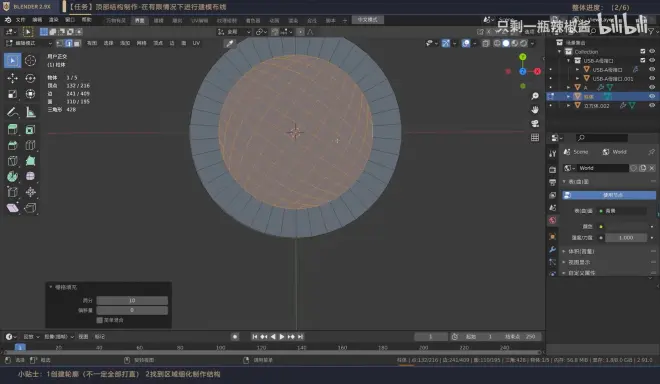Select the Shrink/Fatten tool
The image size is (660, 384).
coord(30,192)
